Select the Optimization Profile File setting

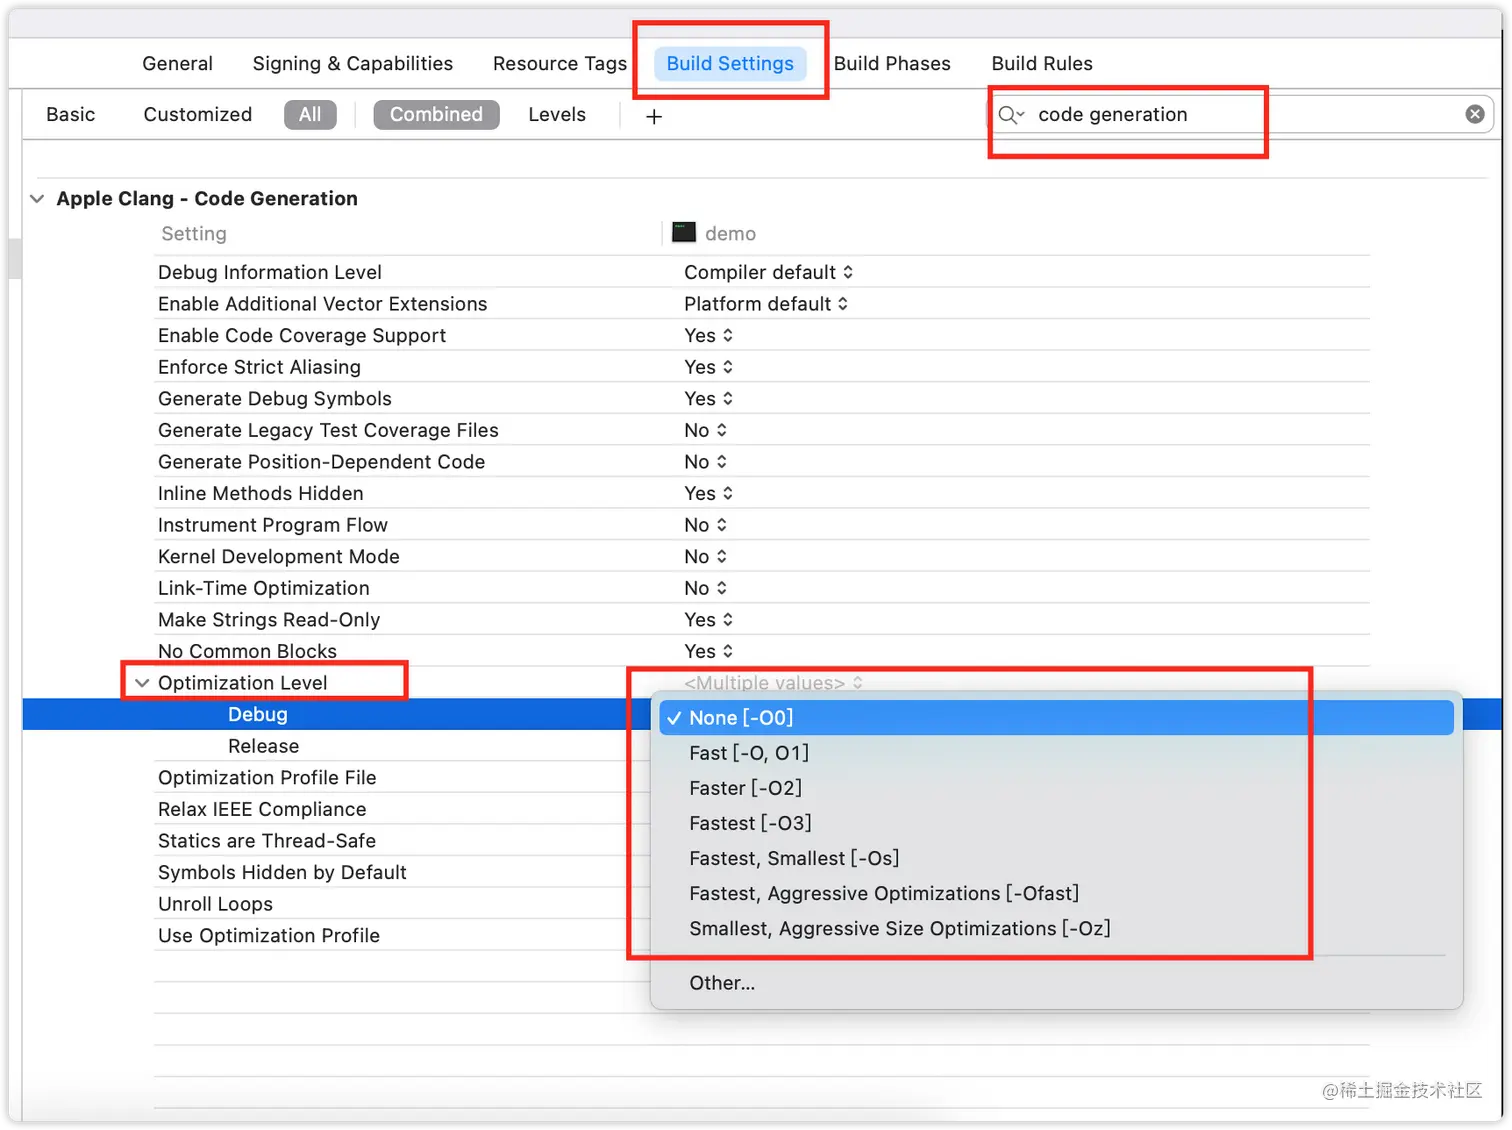point(267,777)
